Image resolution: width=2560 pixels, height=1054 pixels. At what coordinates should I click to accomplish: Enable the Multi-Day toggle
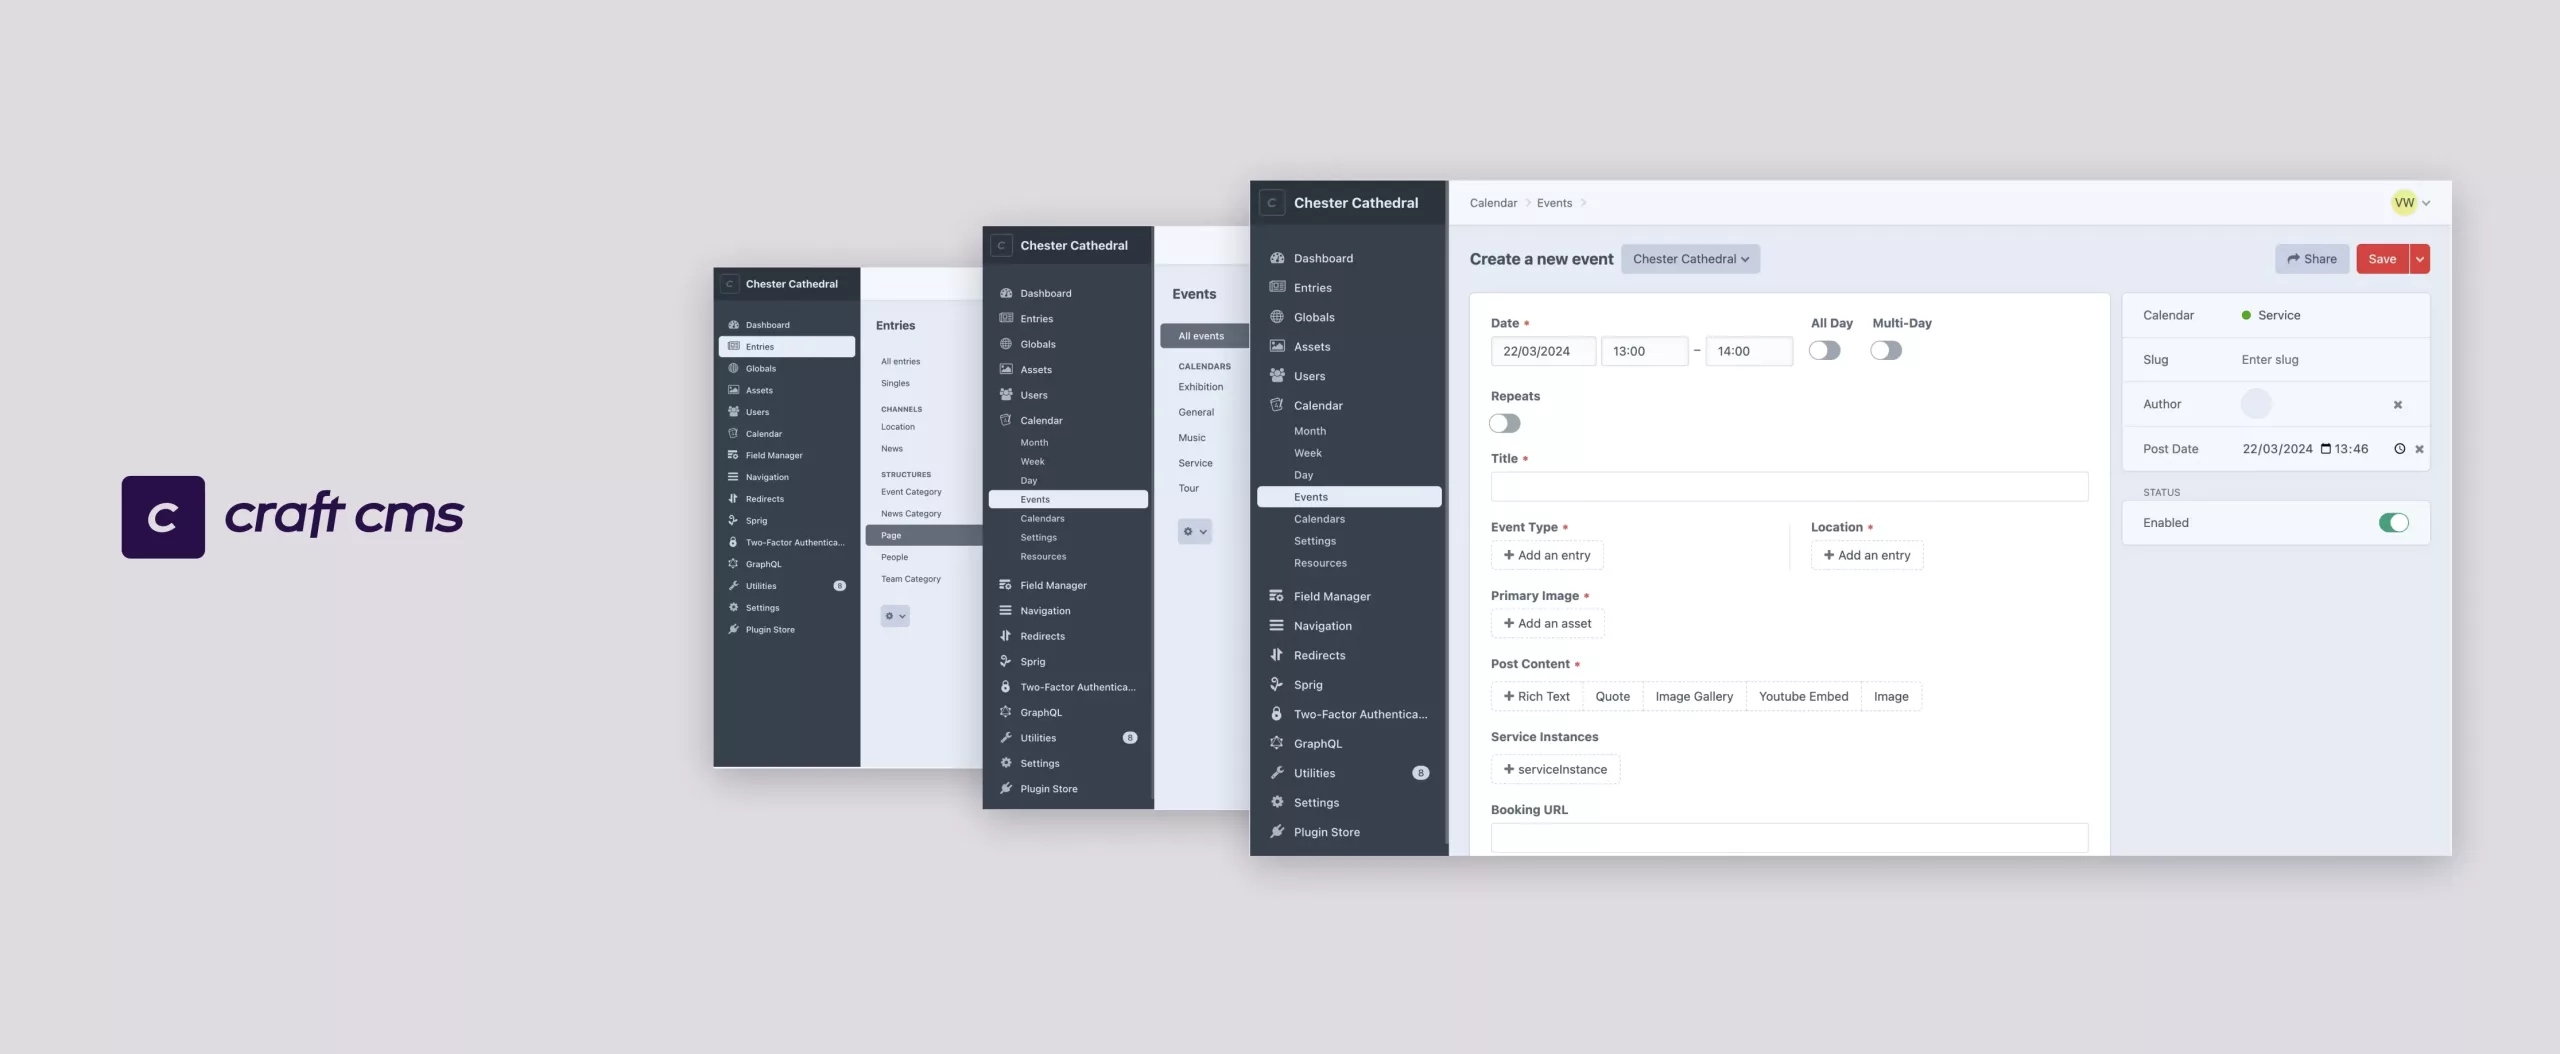tap(1886, 350)
